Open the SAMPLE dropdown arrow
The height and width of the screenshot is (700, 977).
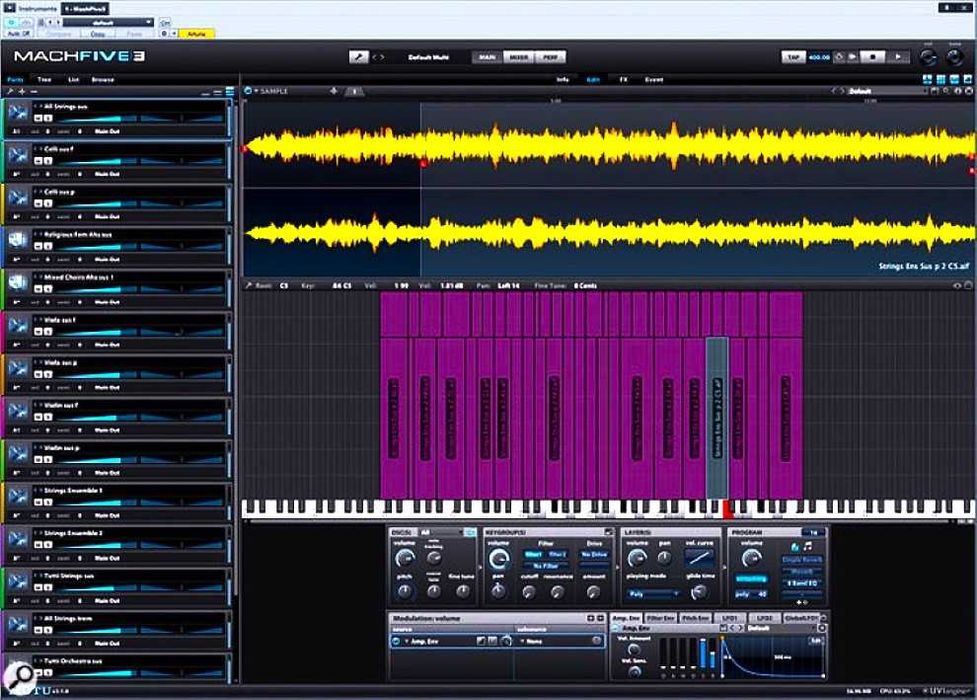255,91
